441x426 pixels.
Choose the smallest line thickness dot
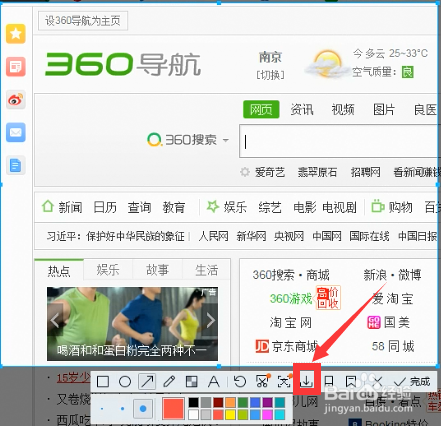pos(102,409)
